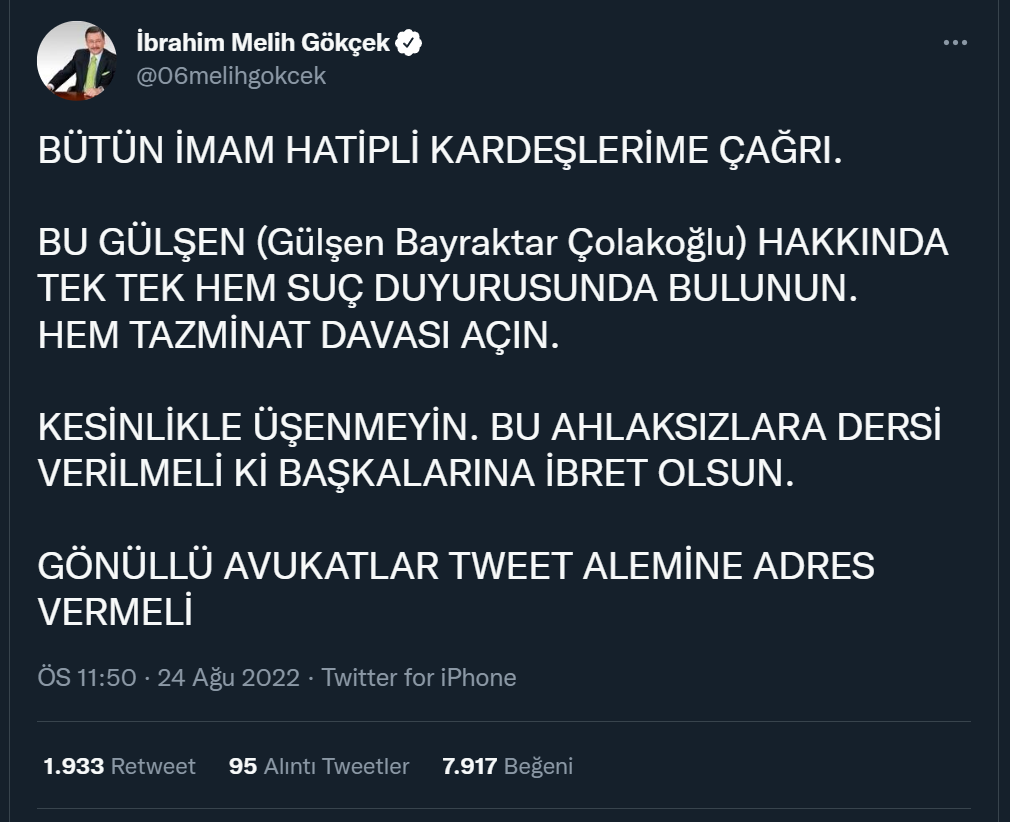The image size is (1010, 822).
Task: Click the final word VERMELİ
Action: click(114, 612)
